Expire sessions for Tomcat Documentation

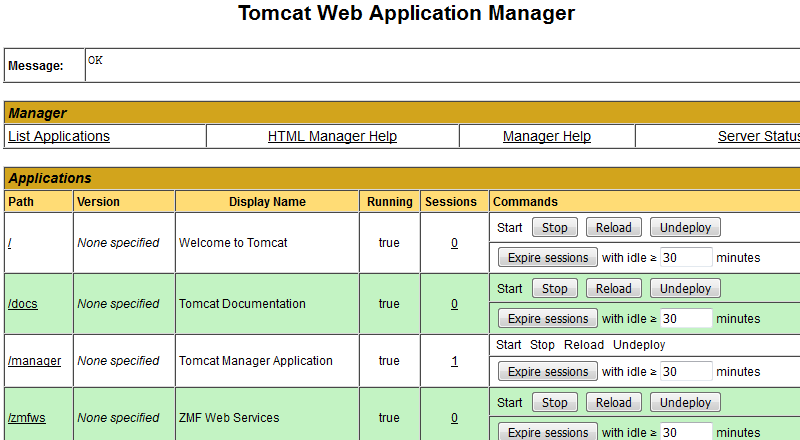click(548, 319)
